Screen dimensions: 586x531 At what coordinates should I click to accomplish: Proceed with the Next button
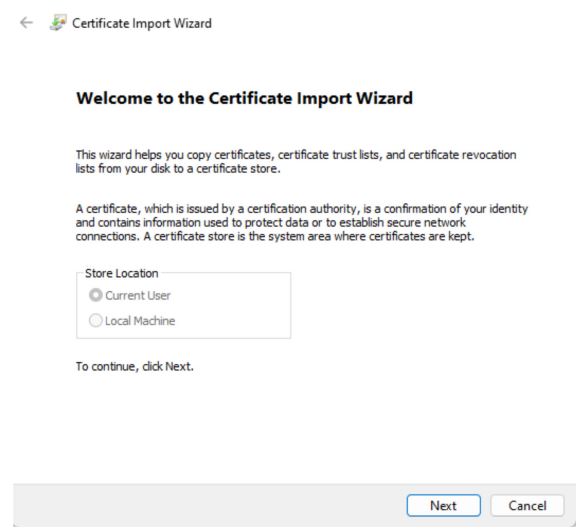443,506
